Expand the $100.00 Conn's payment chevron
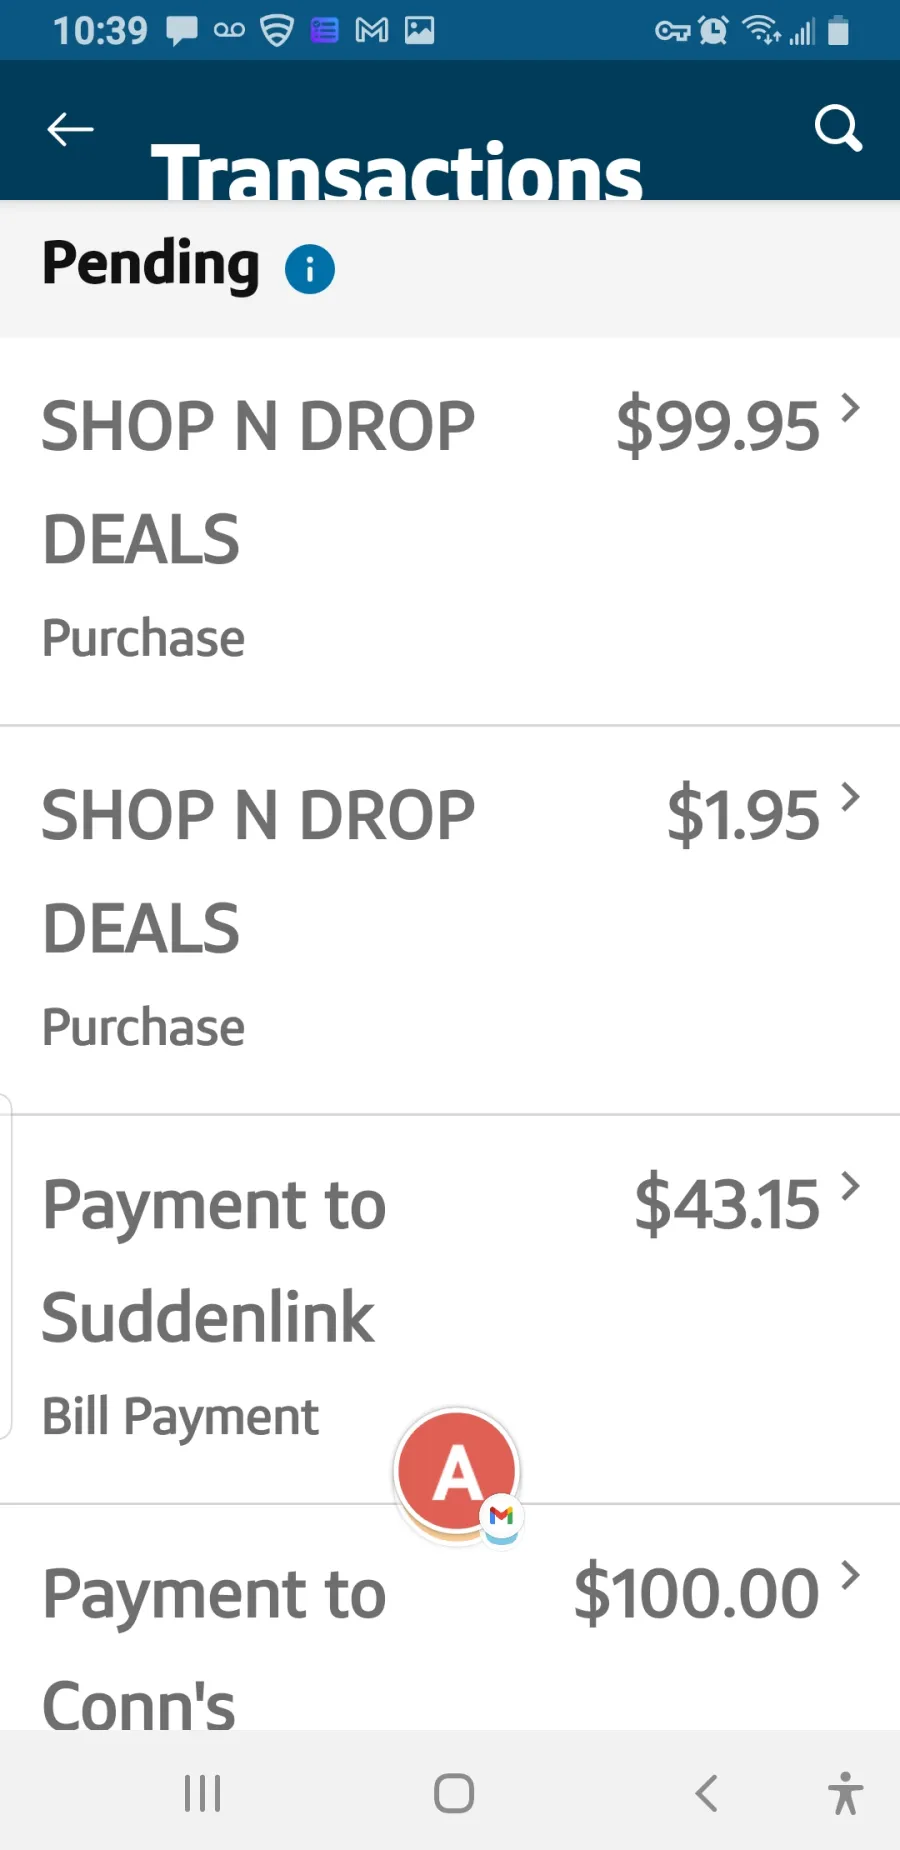The height and width of the screenshot is (1850, 900). tap(850, 1574)
